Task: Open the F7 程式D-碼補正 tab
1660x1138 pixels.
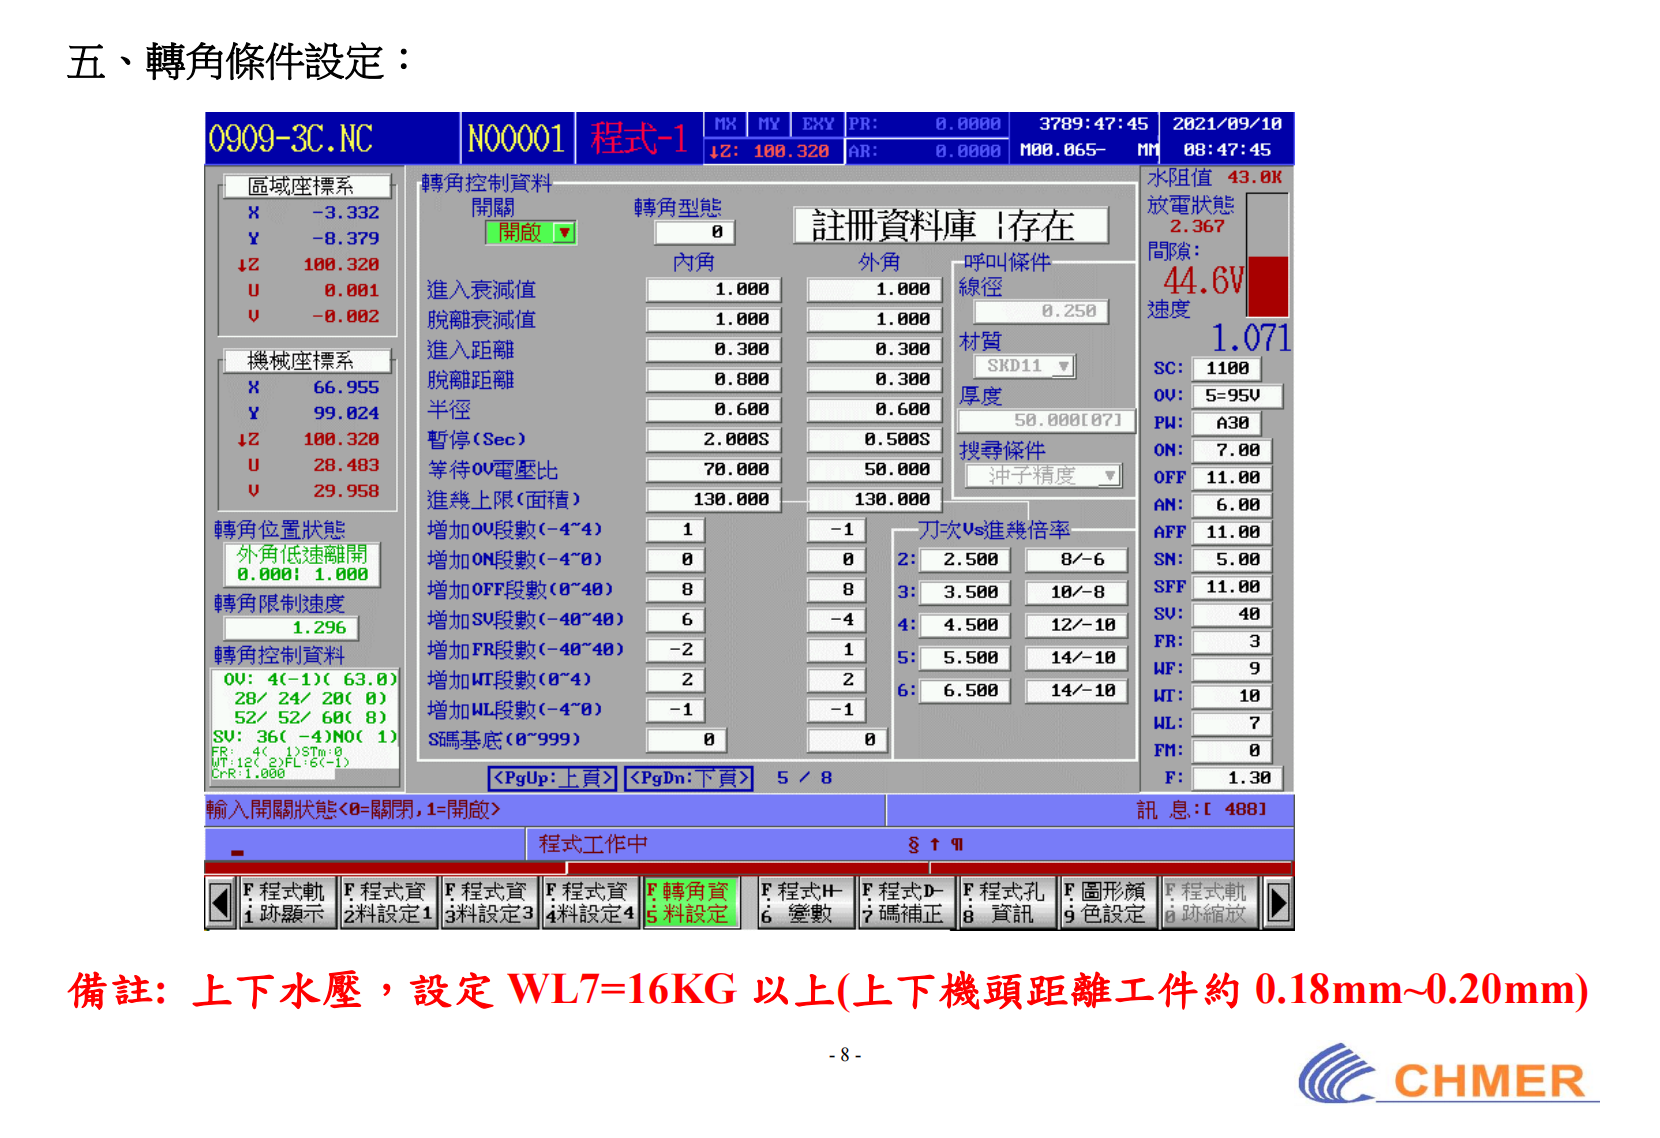Action: tap(906, 903)
